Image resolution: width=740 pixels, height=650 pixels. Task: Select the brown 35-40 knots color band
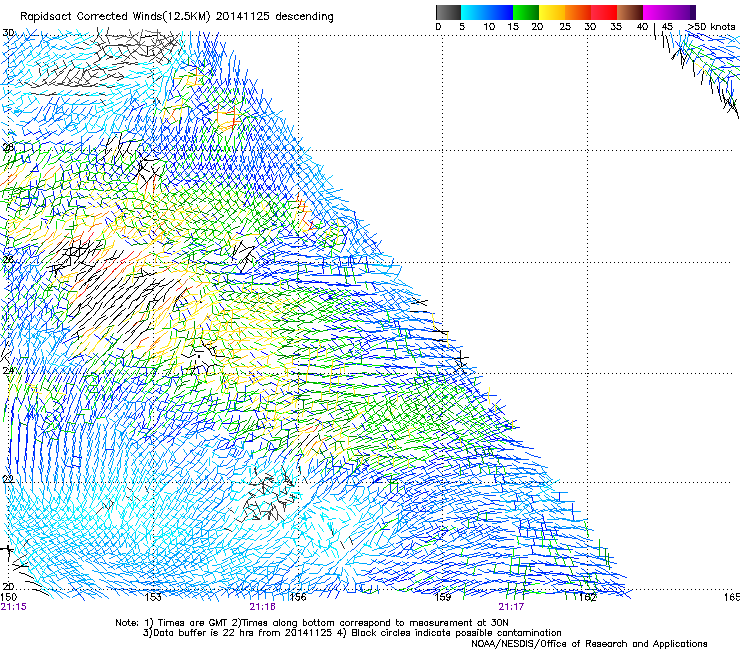click(x=630, y=12)
